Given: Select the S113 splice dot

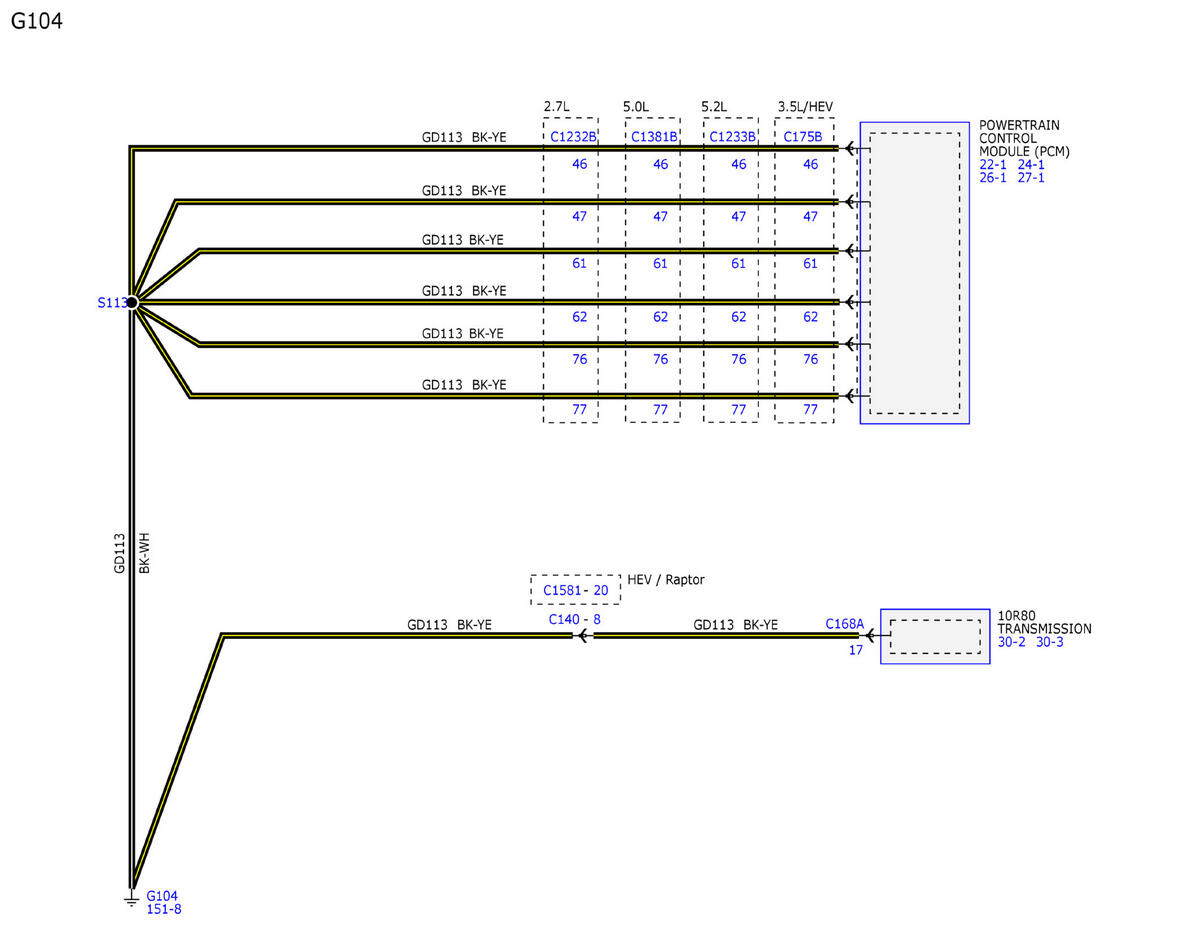Looking at the screenshot, I should [x=132, y=302].
